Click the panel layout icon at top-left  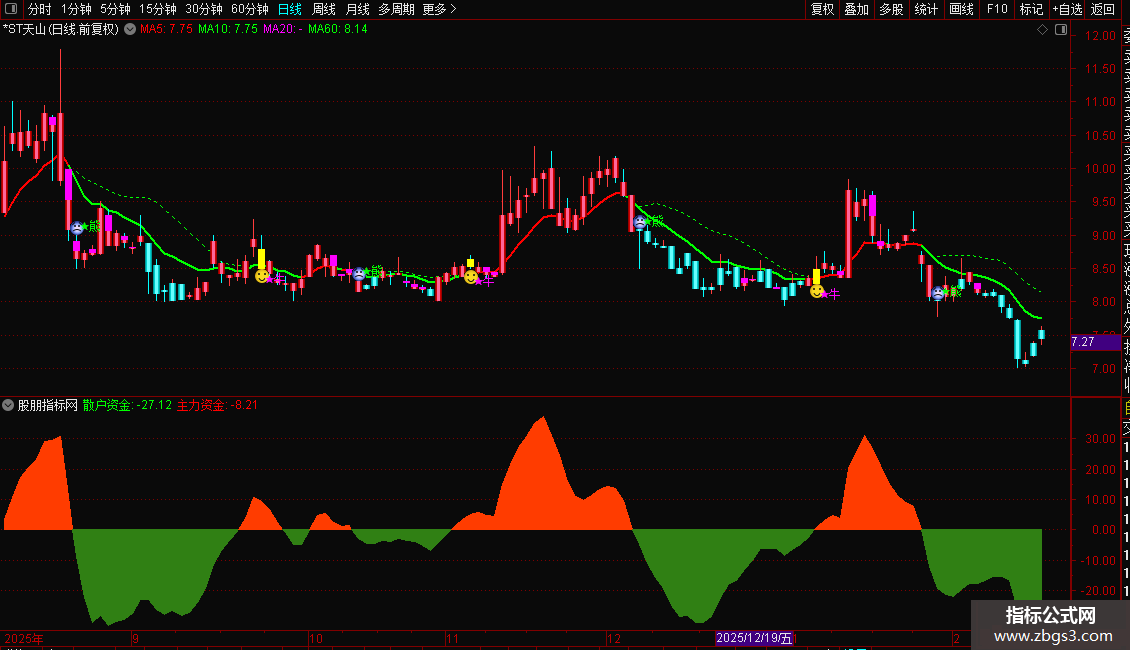coord(11,9)
